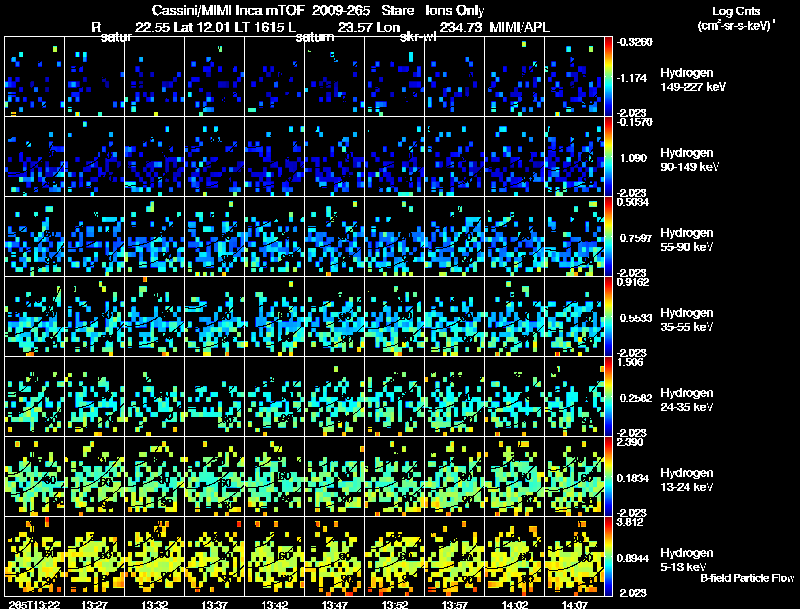Select the 149-227 keV panel at 14:07

click(x=574, y=77)
